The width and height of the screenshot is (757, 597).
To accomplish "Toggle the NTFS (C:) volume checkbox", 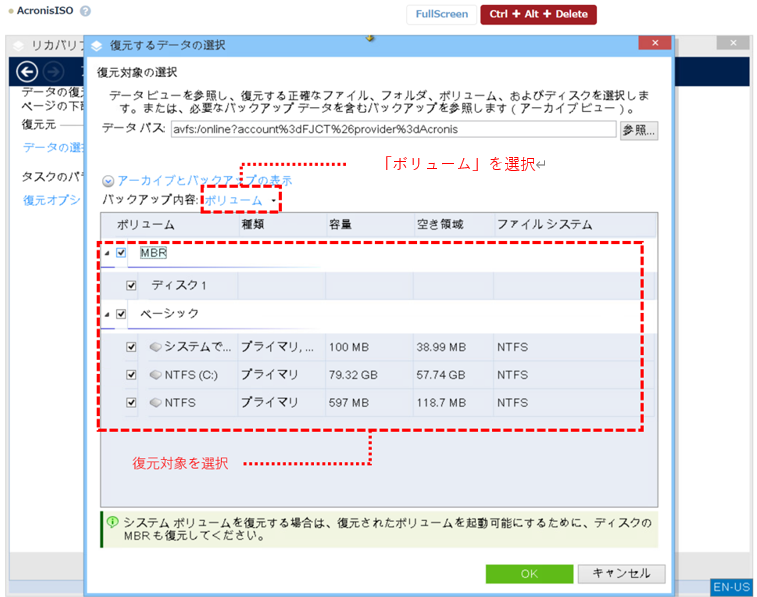I will click(131, 375).
